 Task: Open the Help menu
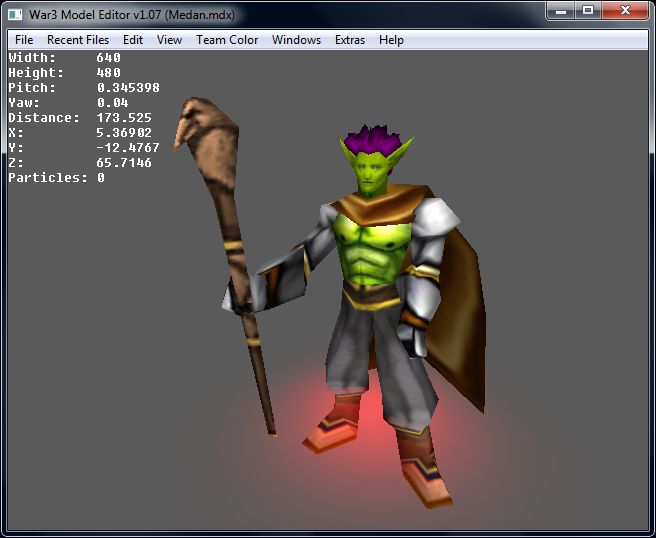coord(391,40)
